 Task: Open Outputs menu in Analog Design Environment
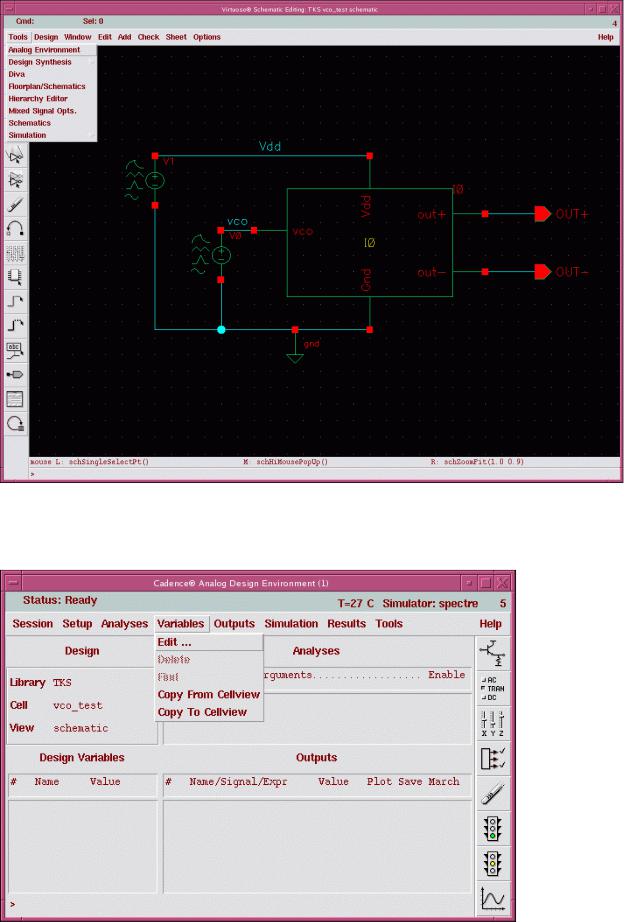234,623
